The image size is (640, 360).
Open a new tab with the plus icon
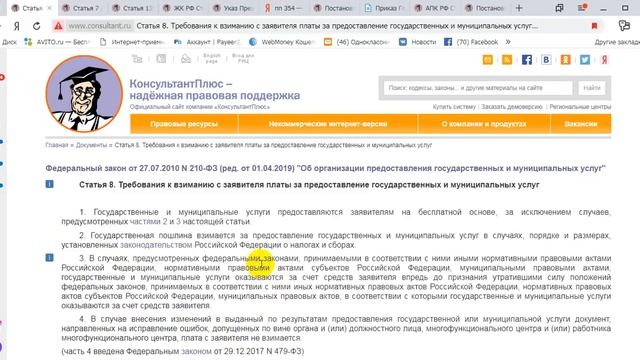tap(519, 8)
